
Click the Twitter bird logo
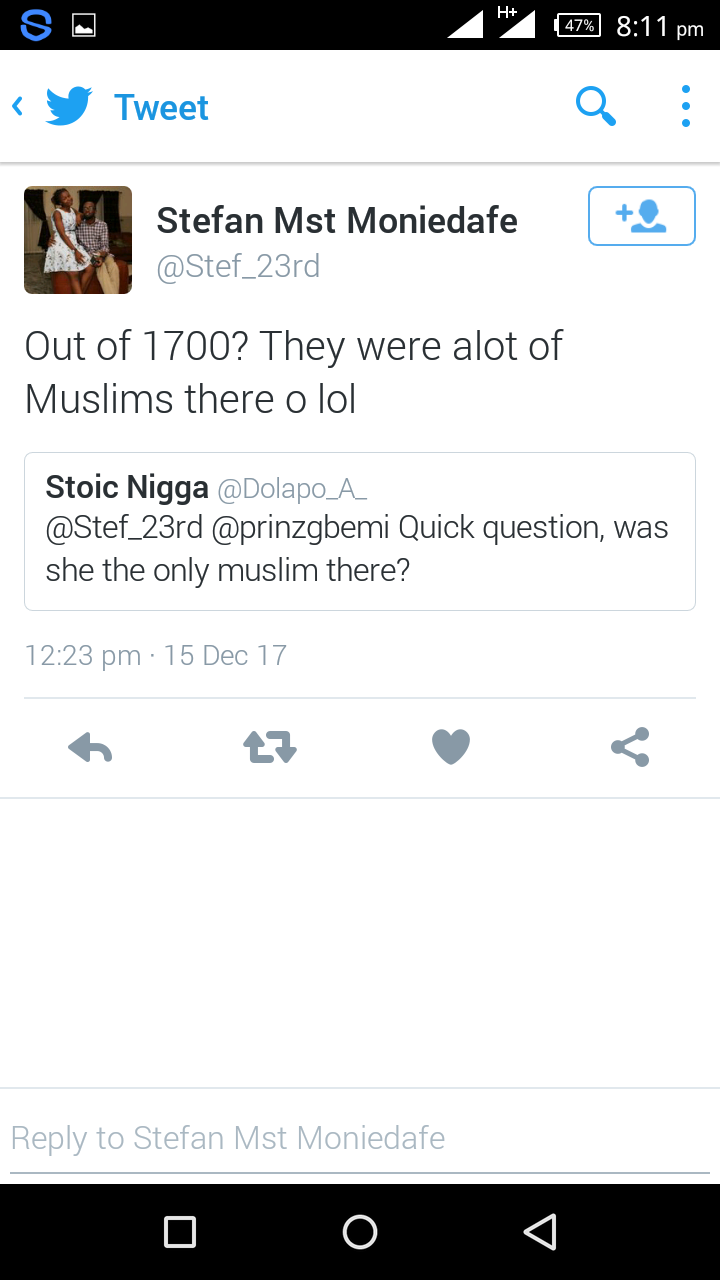tap(69, 106)
